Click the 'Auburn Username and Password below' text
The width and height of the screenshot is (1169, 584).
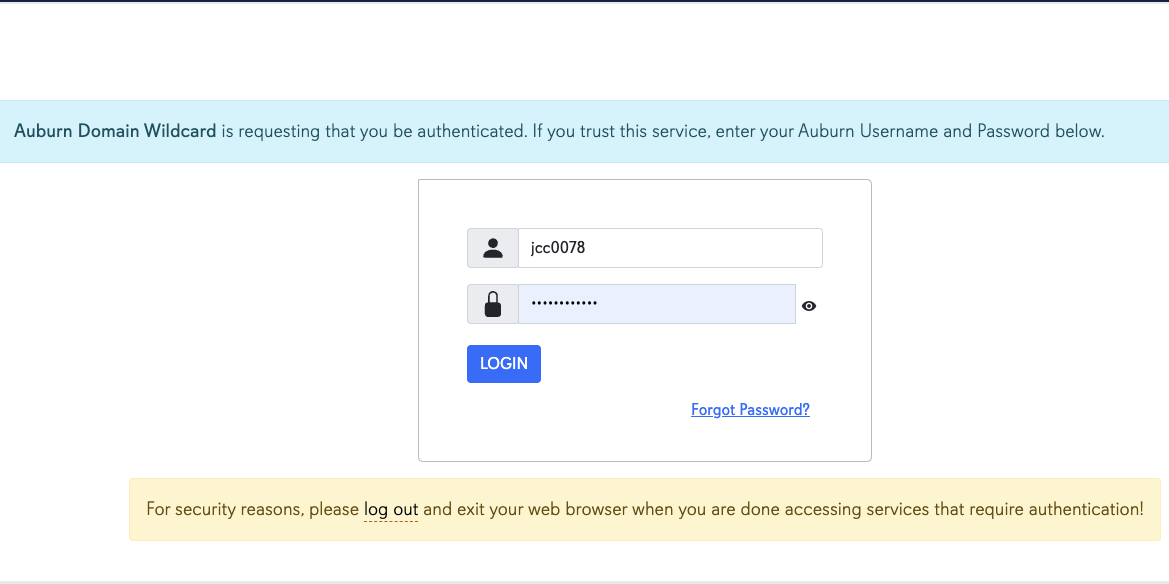coord(951,131)
